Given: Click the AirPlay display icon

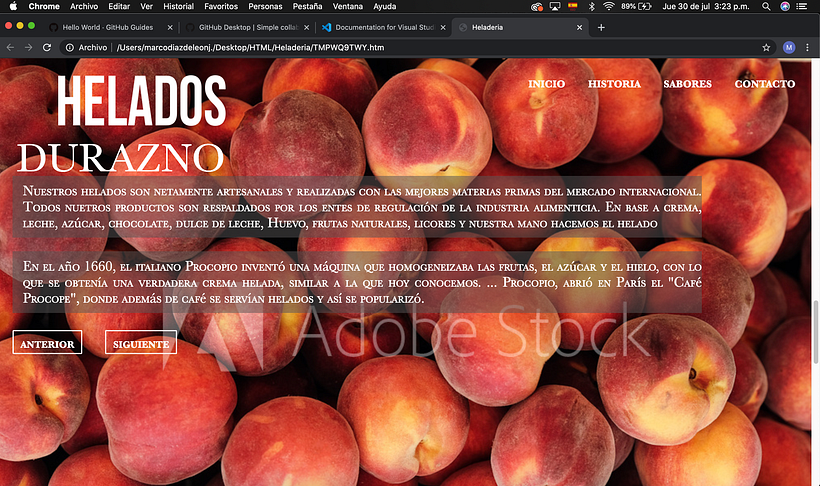Looking at the screenshot, I should (x=555, y=6).
